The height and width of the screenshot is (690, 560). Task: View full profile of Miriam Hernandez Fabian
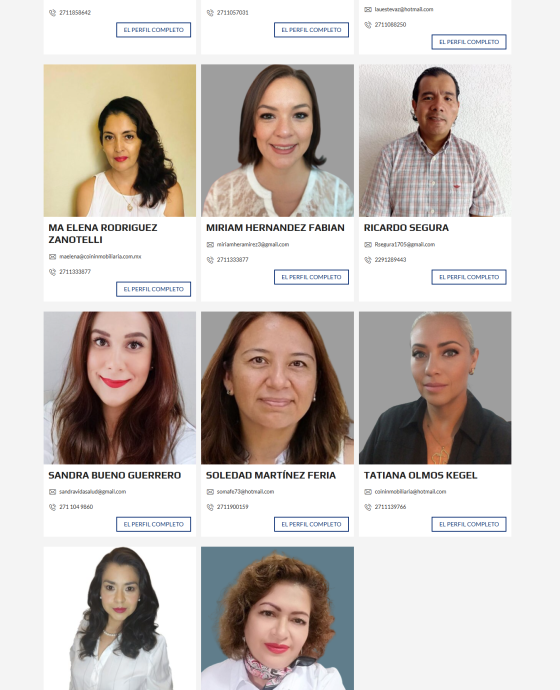[311, 277]
